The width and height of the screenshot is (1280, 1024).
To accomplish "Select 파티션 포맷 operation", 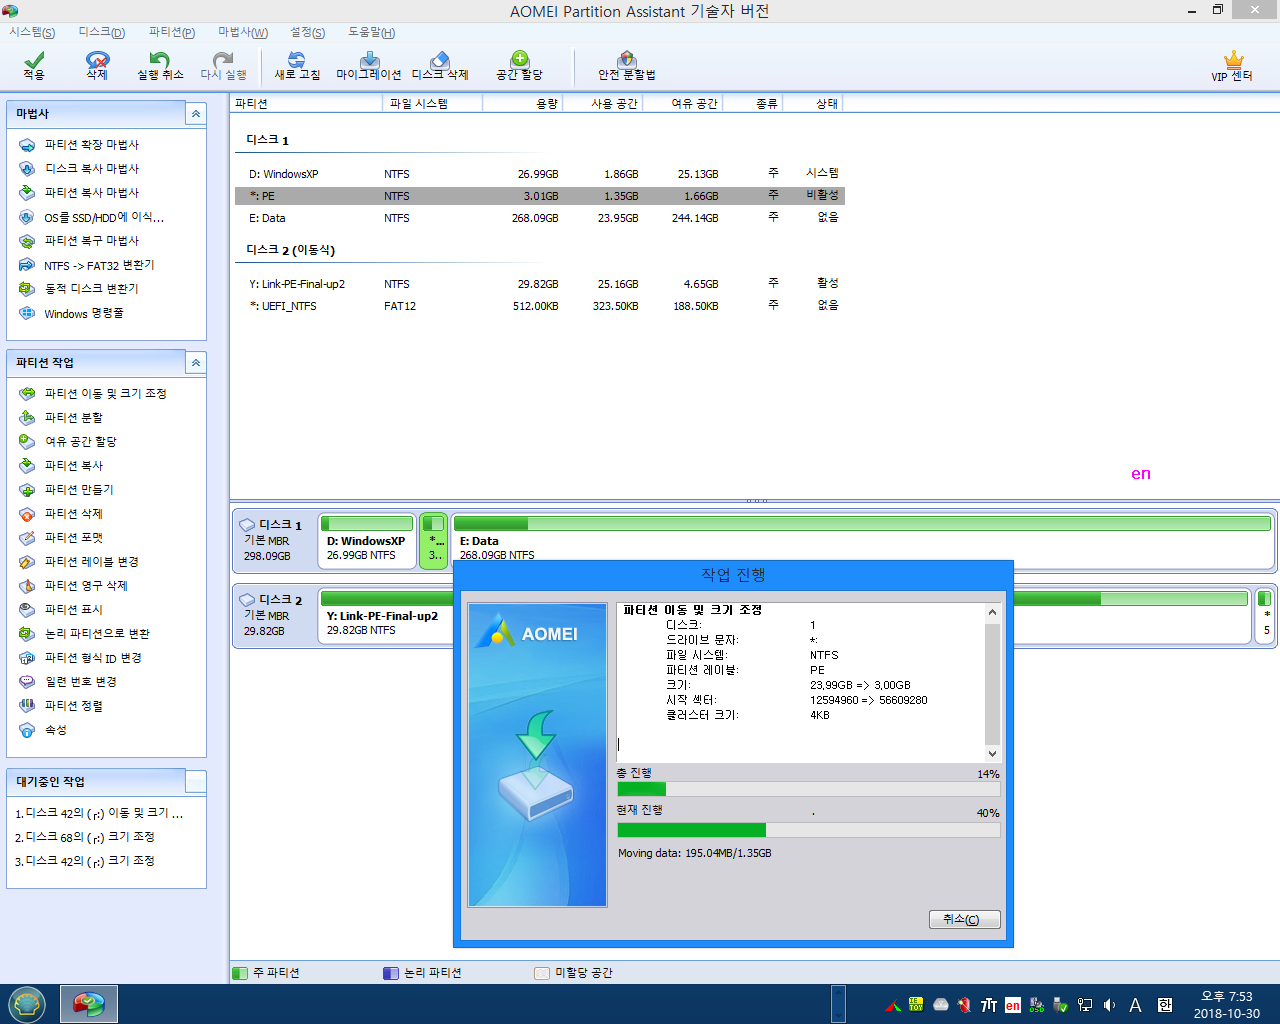I will coord(73,538).
